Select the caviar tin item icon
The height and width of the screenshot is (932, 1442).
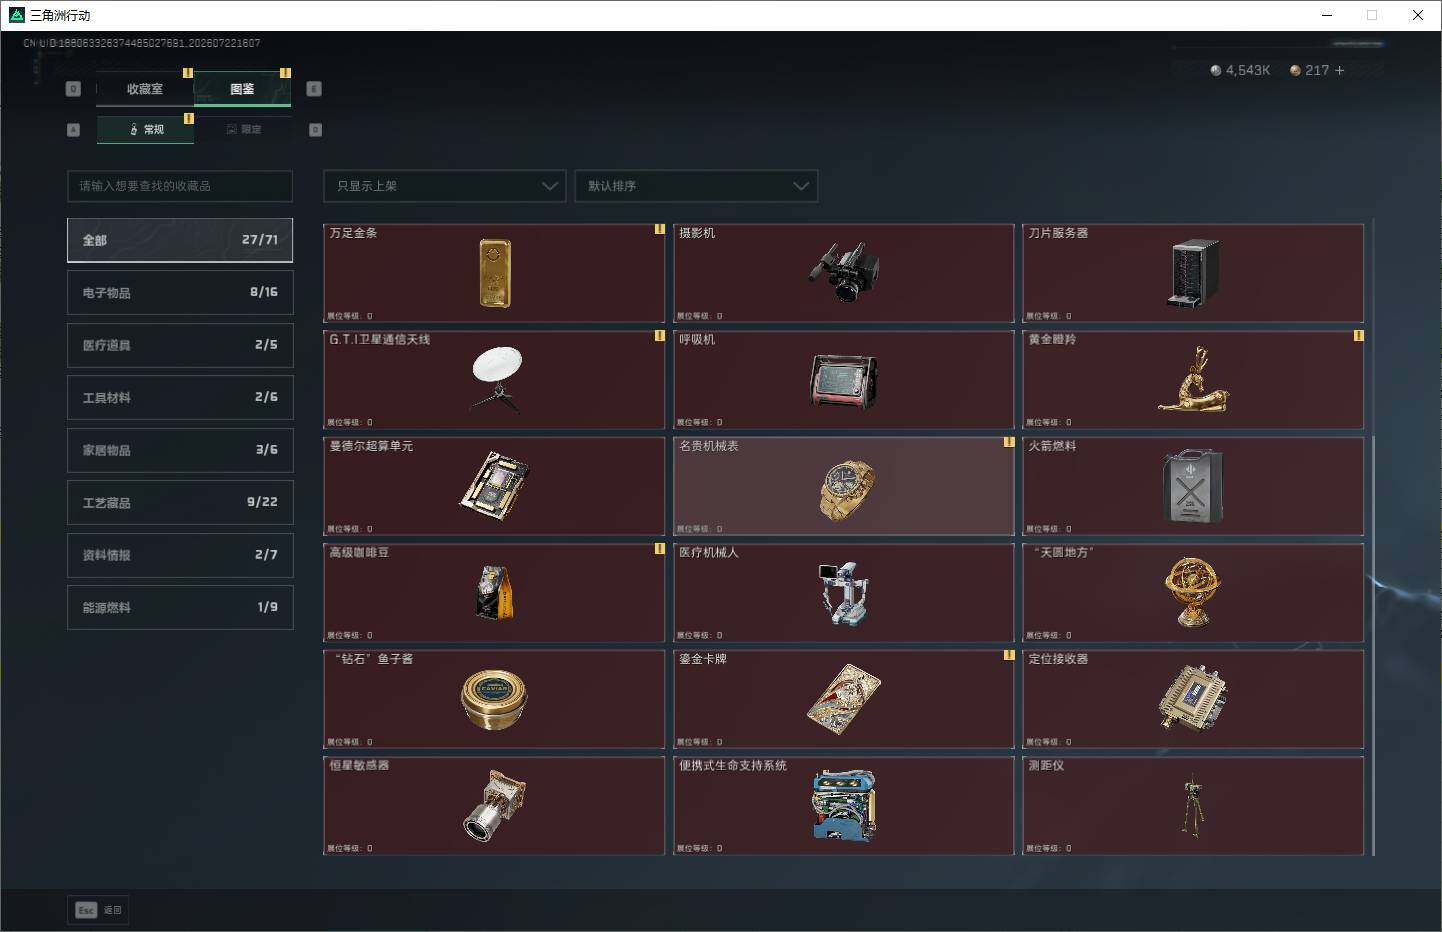point(494,699)
